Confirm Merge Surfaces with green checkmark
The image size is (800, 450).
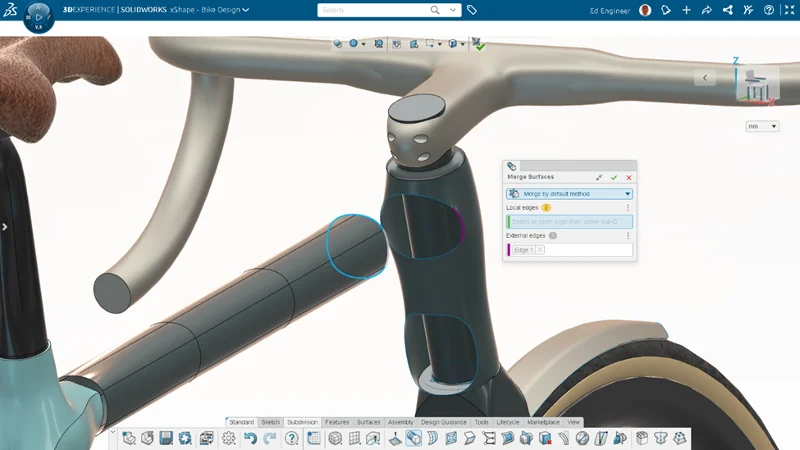(614, 177)
